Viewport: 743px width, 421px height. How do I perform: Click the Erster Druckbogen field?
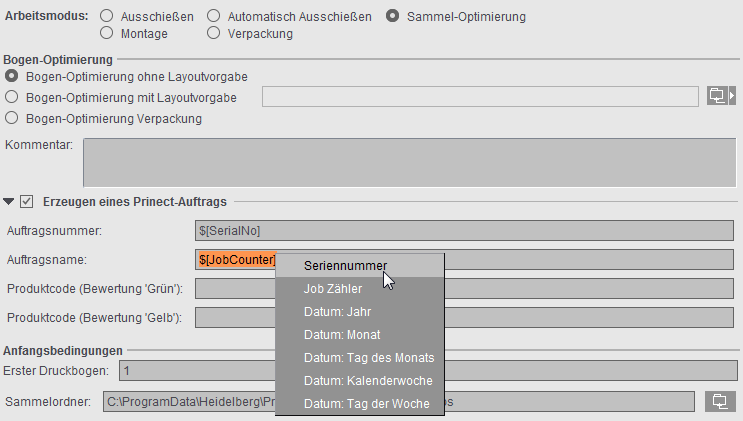(428, 371)
